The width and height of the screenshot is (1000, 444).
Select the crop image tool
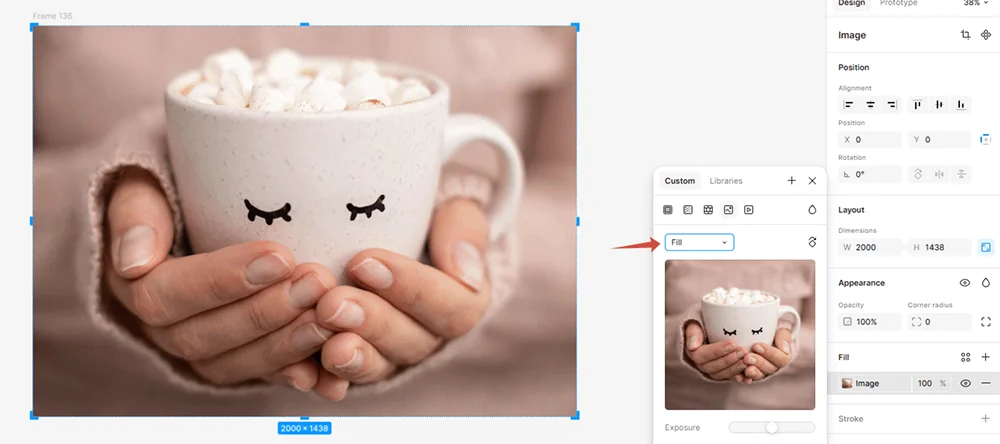(x=966, y=35)
